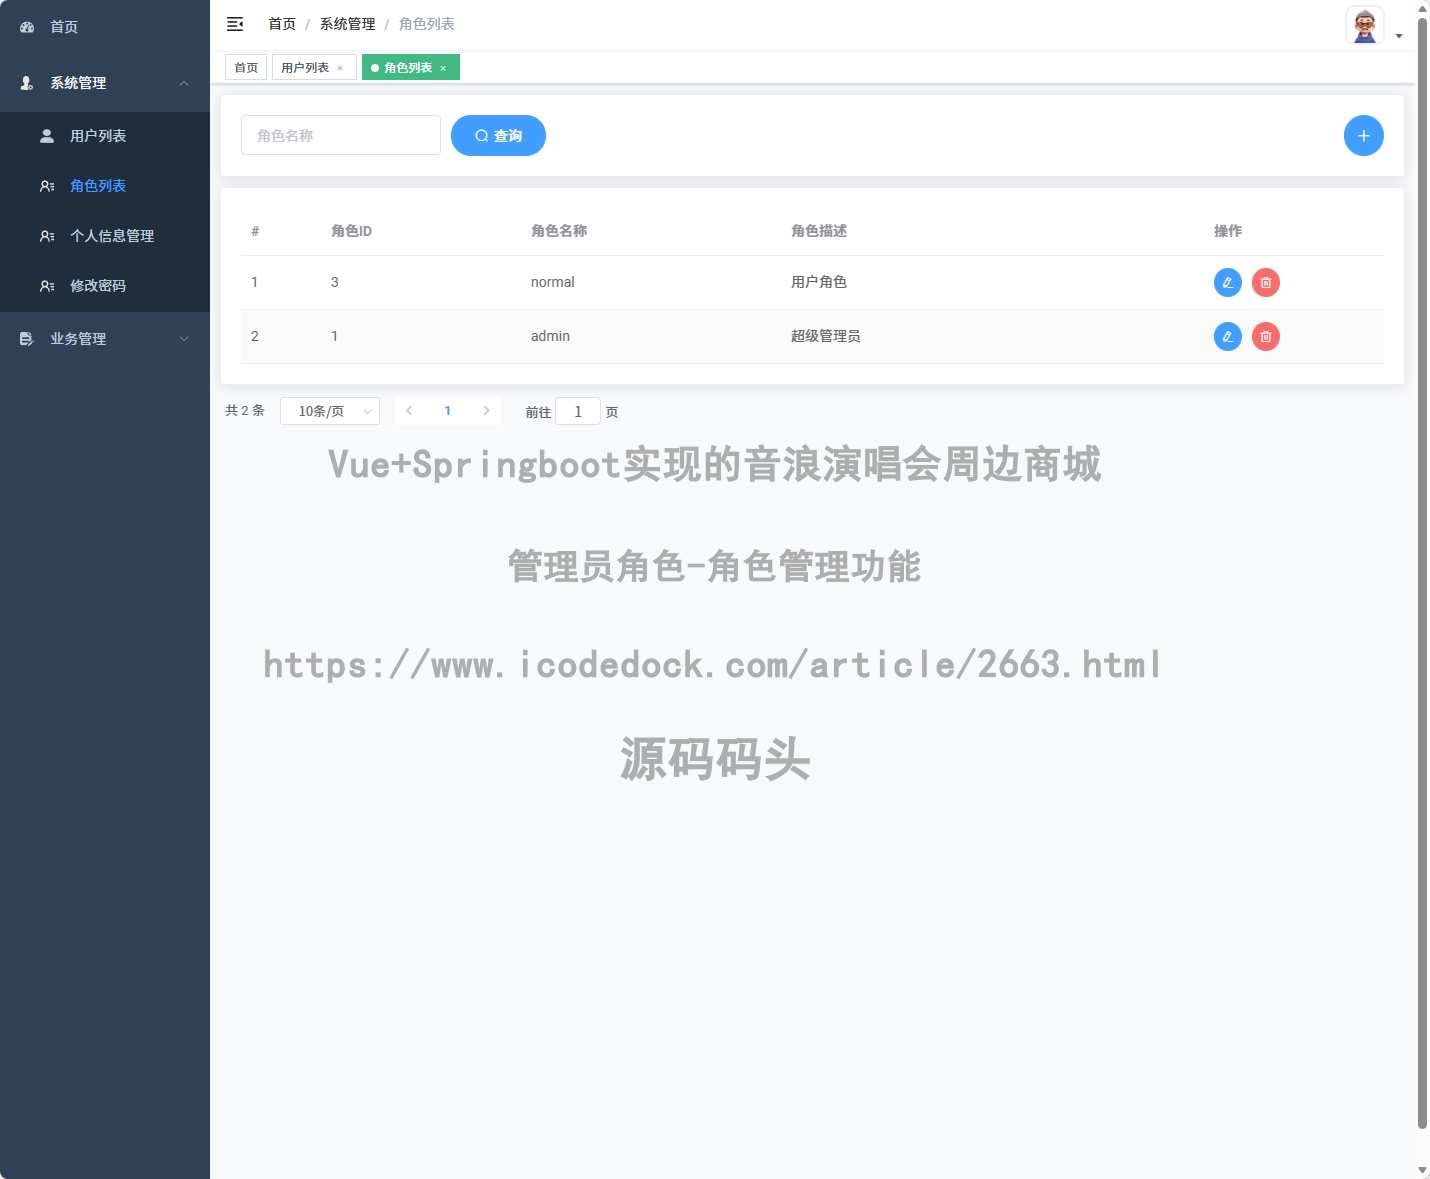Viewport: 1430px width, 1179px height.
Task: Edit the admin role row
Action: (1228, 337)
